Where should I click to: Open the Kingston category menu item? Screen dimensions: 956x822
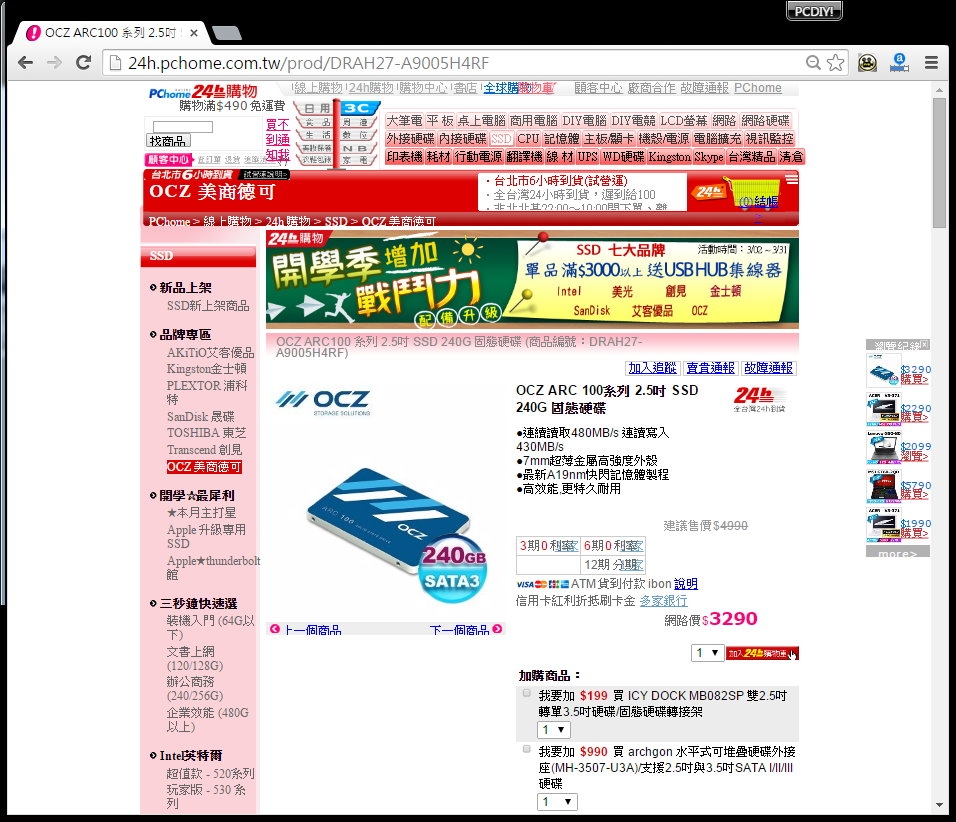pos(669,157)
